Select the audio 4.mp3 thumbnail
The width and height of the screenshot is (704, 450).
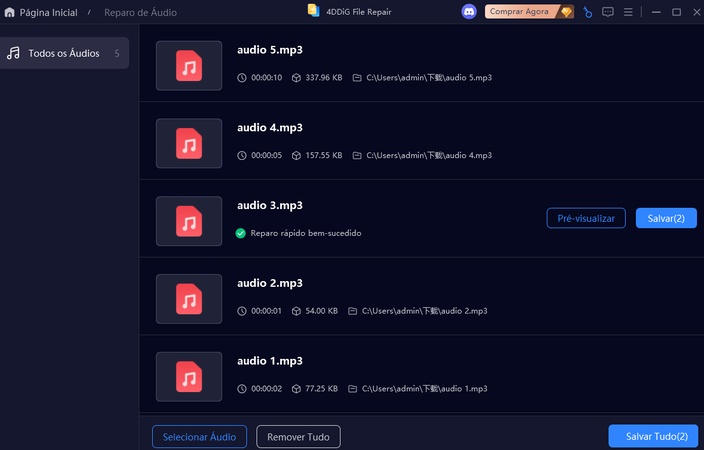(189, 143)
